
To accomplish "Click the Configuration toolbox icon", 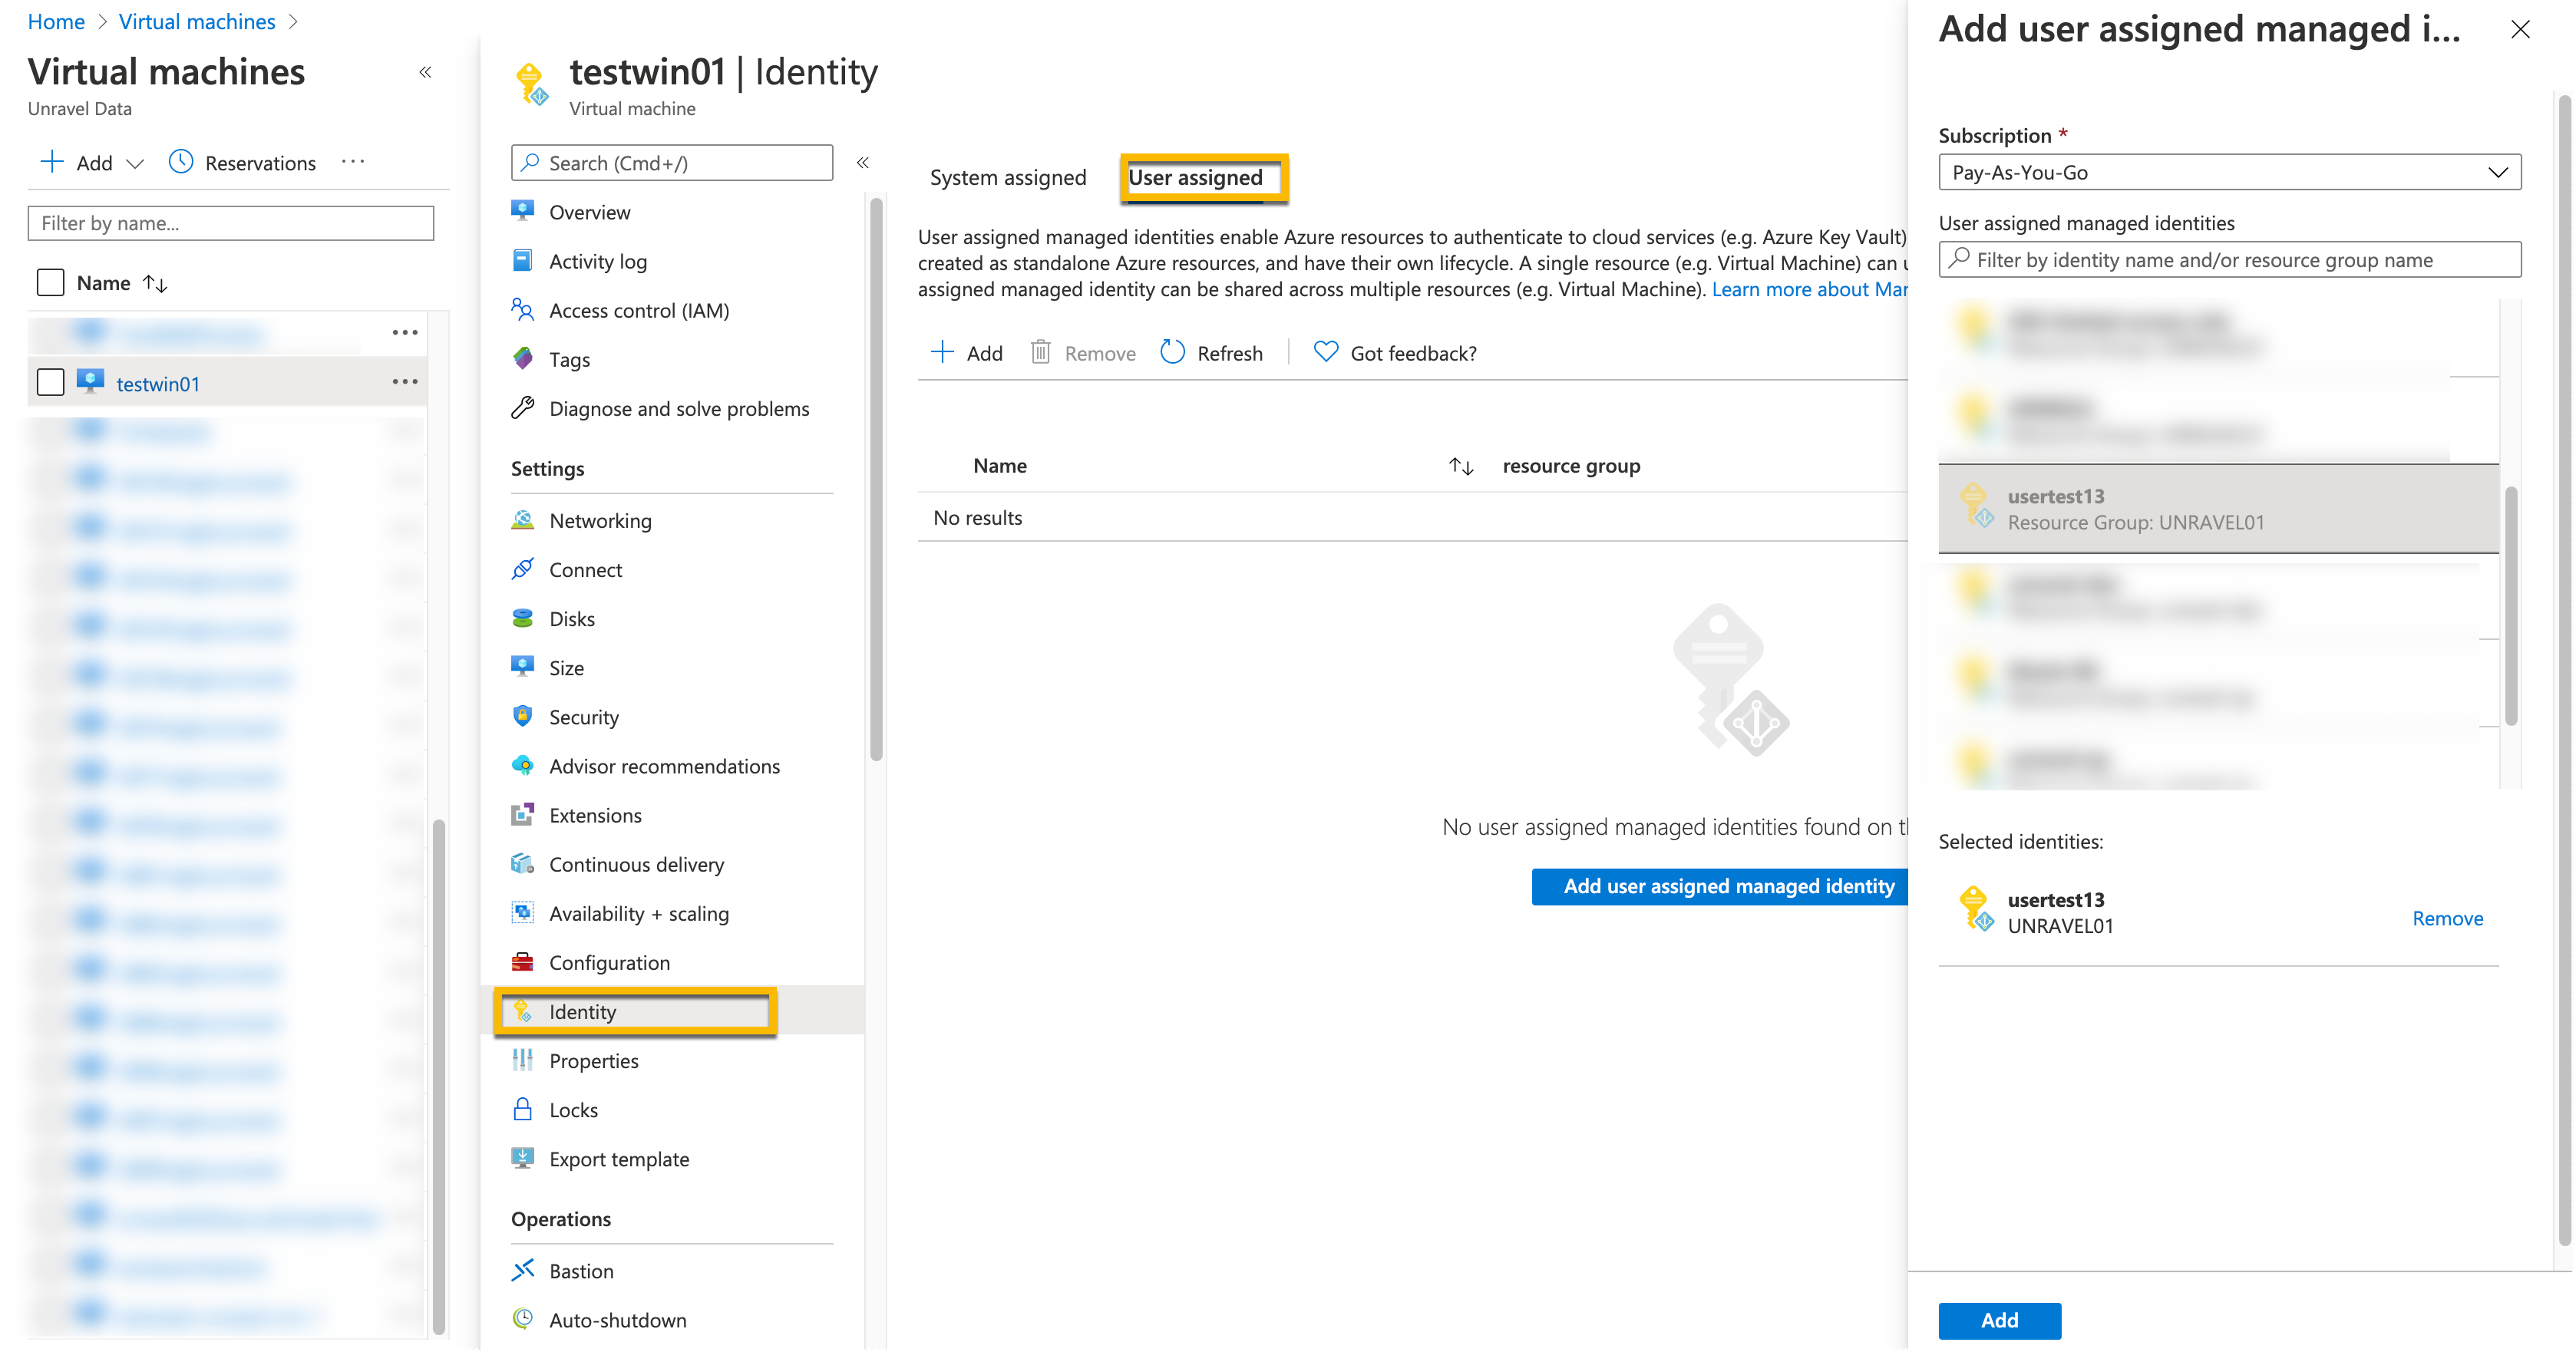I will pos(522,961).
